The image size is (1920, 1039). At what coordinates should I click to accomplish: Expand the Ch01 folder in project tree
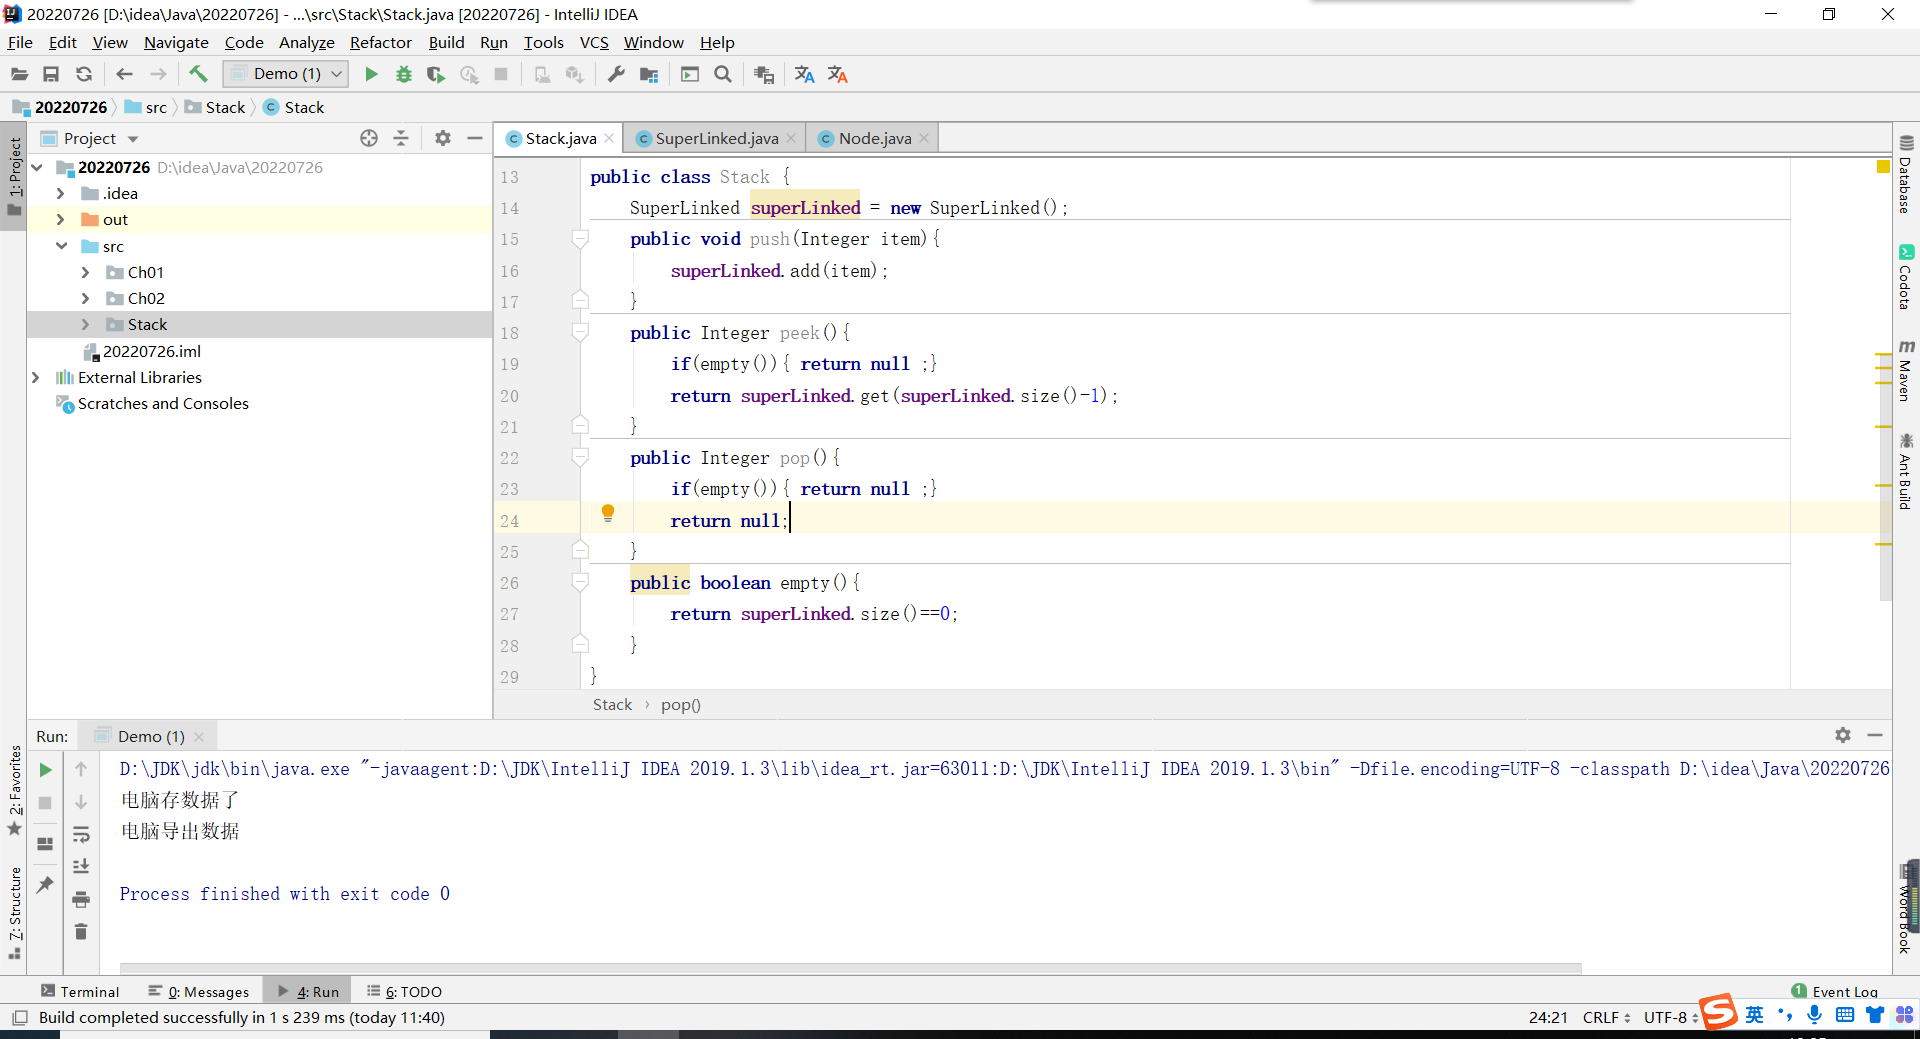[x=85, y=272]
